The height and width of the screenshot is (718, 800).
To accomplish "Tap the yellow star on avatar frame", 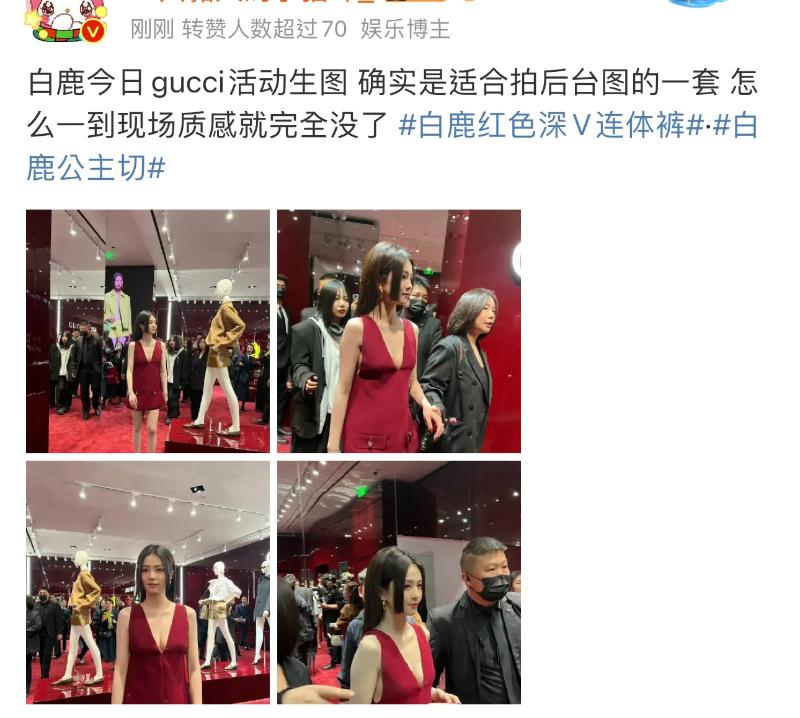I will point(33,19).
